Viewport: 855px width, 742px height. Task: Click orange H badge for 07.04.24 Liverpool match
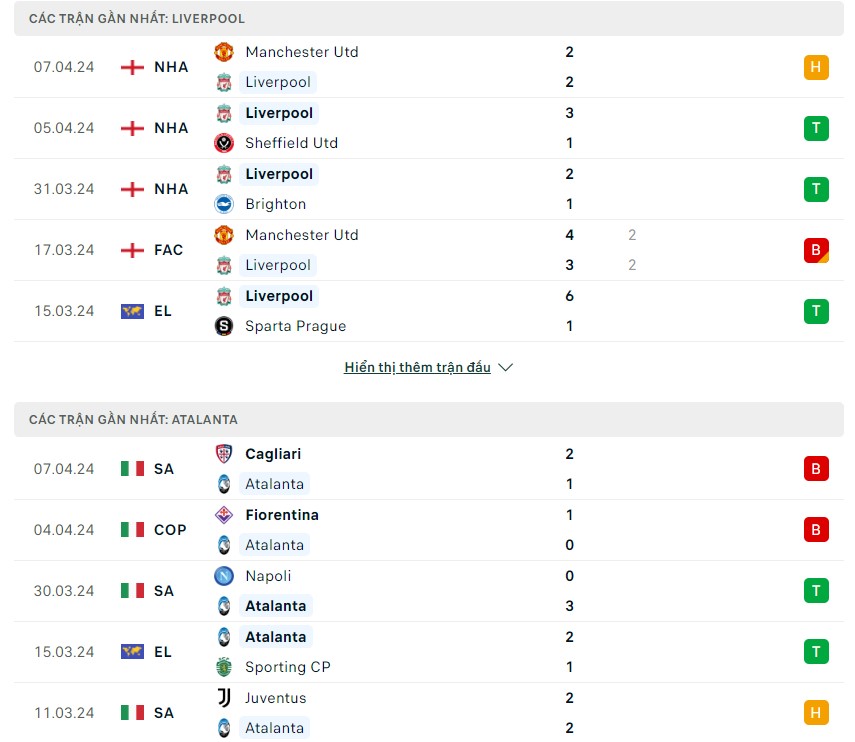[816, 67]
